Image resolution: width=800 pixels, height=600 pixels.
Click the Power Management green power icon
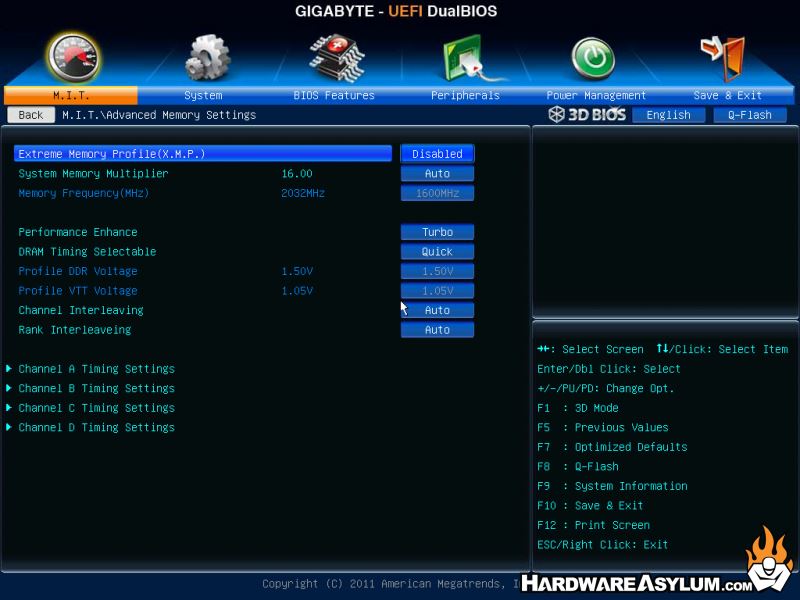(593, 59)
